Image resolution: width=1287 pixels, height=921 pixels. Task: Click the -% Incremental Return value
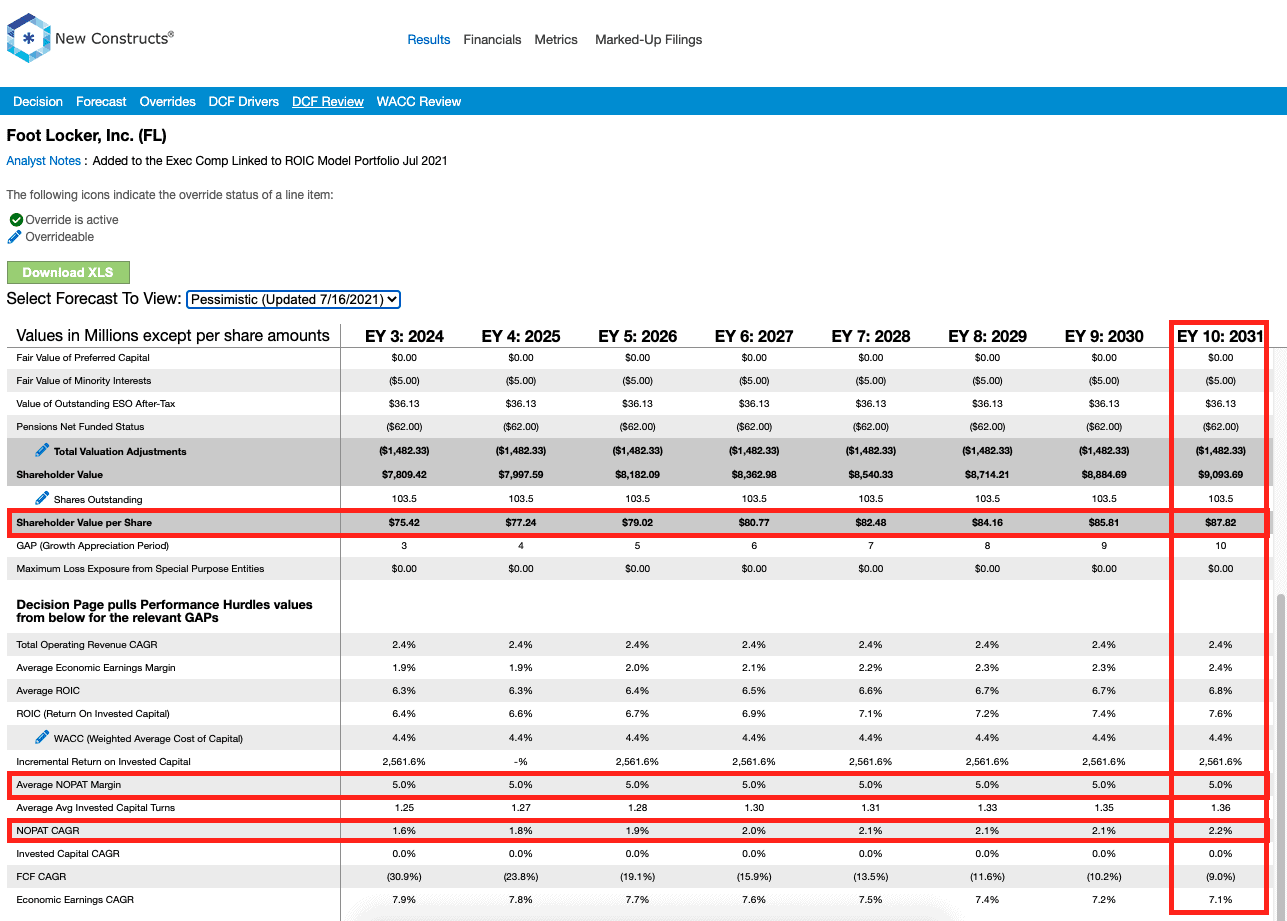click(x=521, y=762)
